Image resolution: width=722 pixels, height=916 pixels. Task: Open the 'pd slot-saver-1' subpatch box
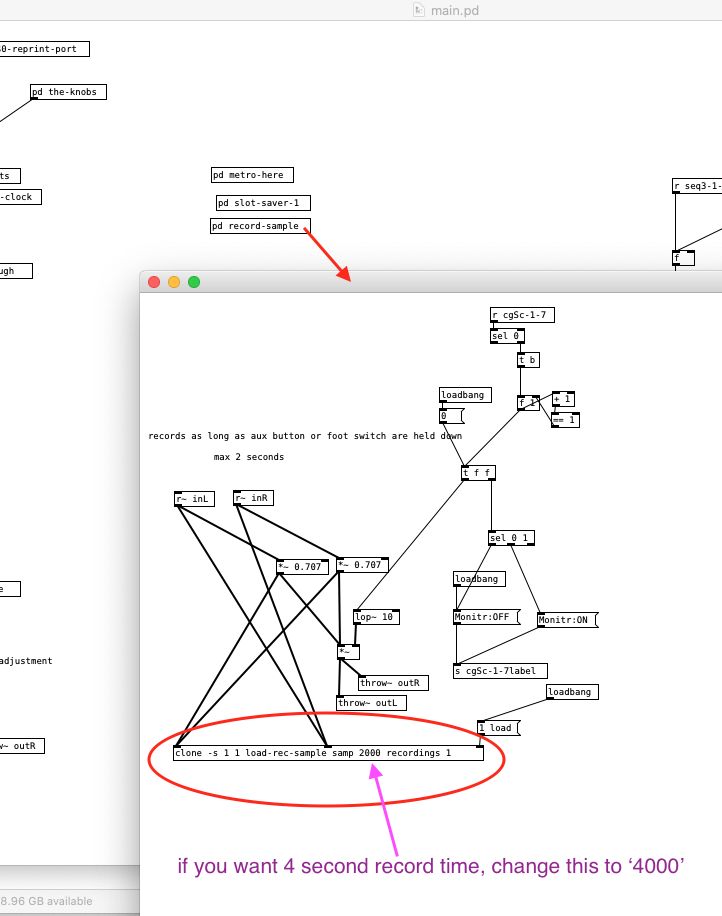[x=263, y=203]
